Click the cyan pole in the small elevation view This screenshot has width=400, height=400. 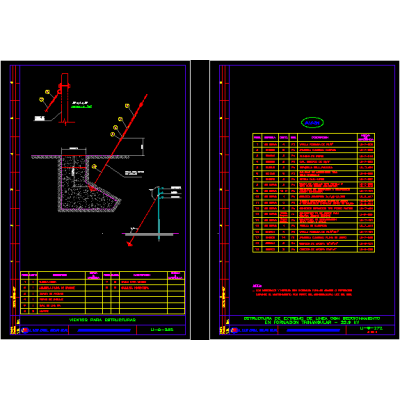tap(159, 213)
